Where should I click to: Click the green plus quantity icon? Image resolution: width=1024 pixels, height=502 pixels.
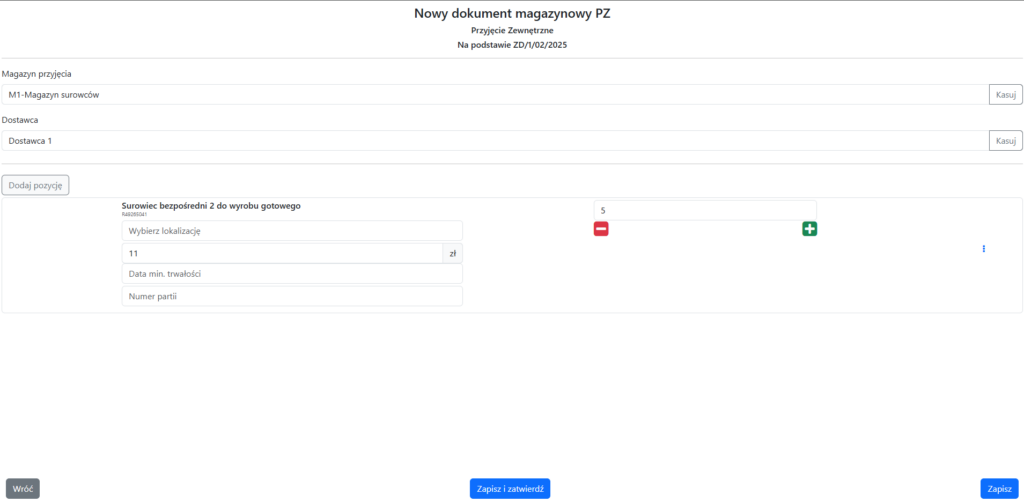(x=809, y=229)
